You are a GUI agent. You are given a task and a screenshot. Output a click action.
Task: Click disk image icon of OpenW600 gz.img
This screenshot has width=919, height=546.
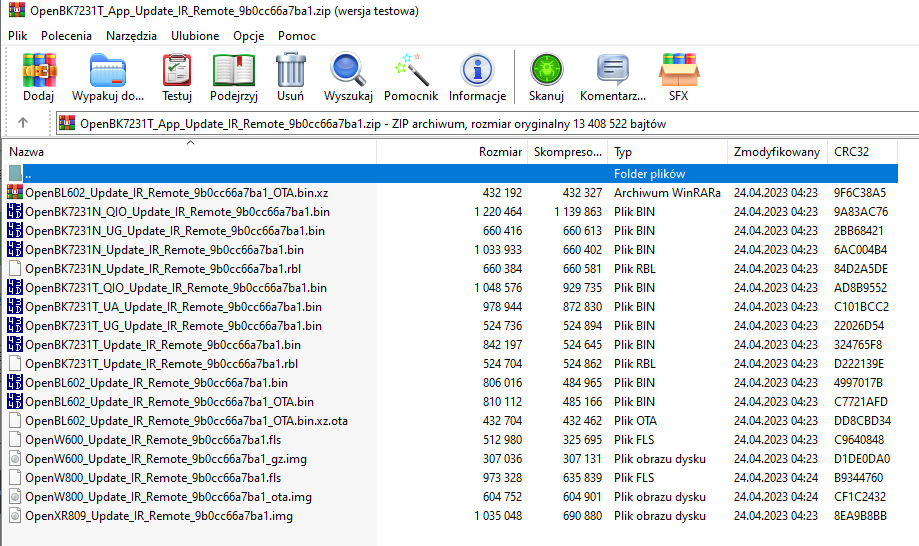[15, 459]
